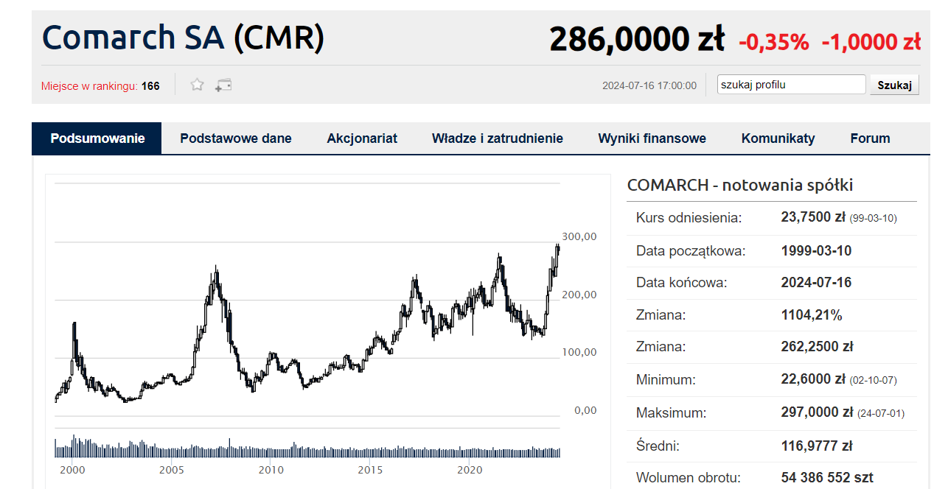The height and width of the screenshot is (489, 948).
Task: Select current price 286,0000 zł
Action: [637, 39]
